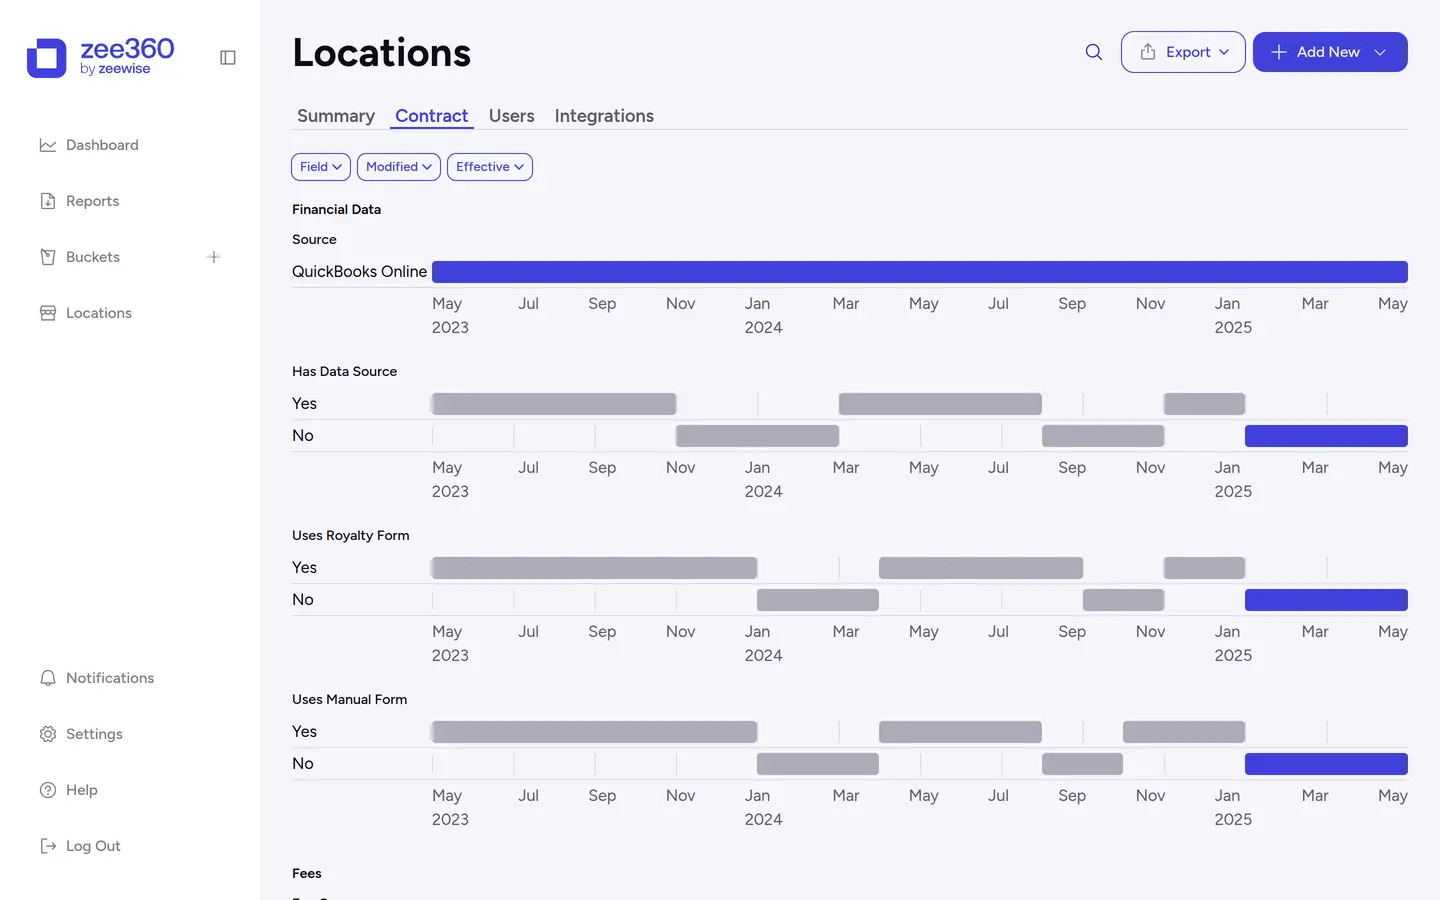Open the Effective filter dropdown

[x=490, y=167]
